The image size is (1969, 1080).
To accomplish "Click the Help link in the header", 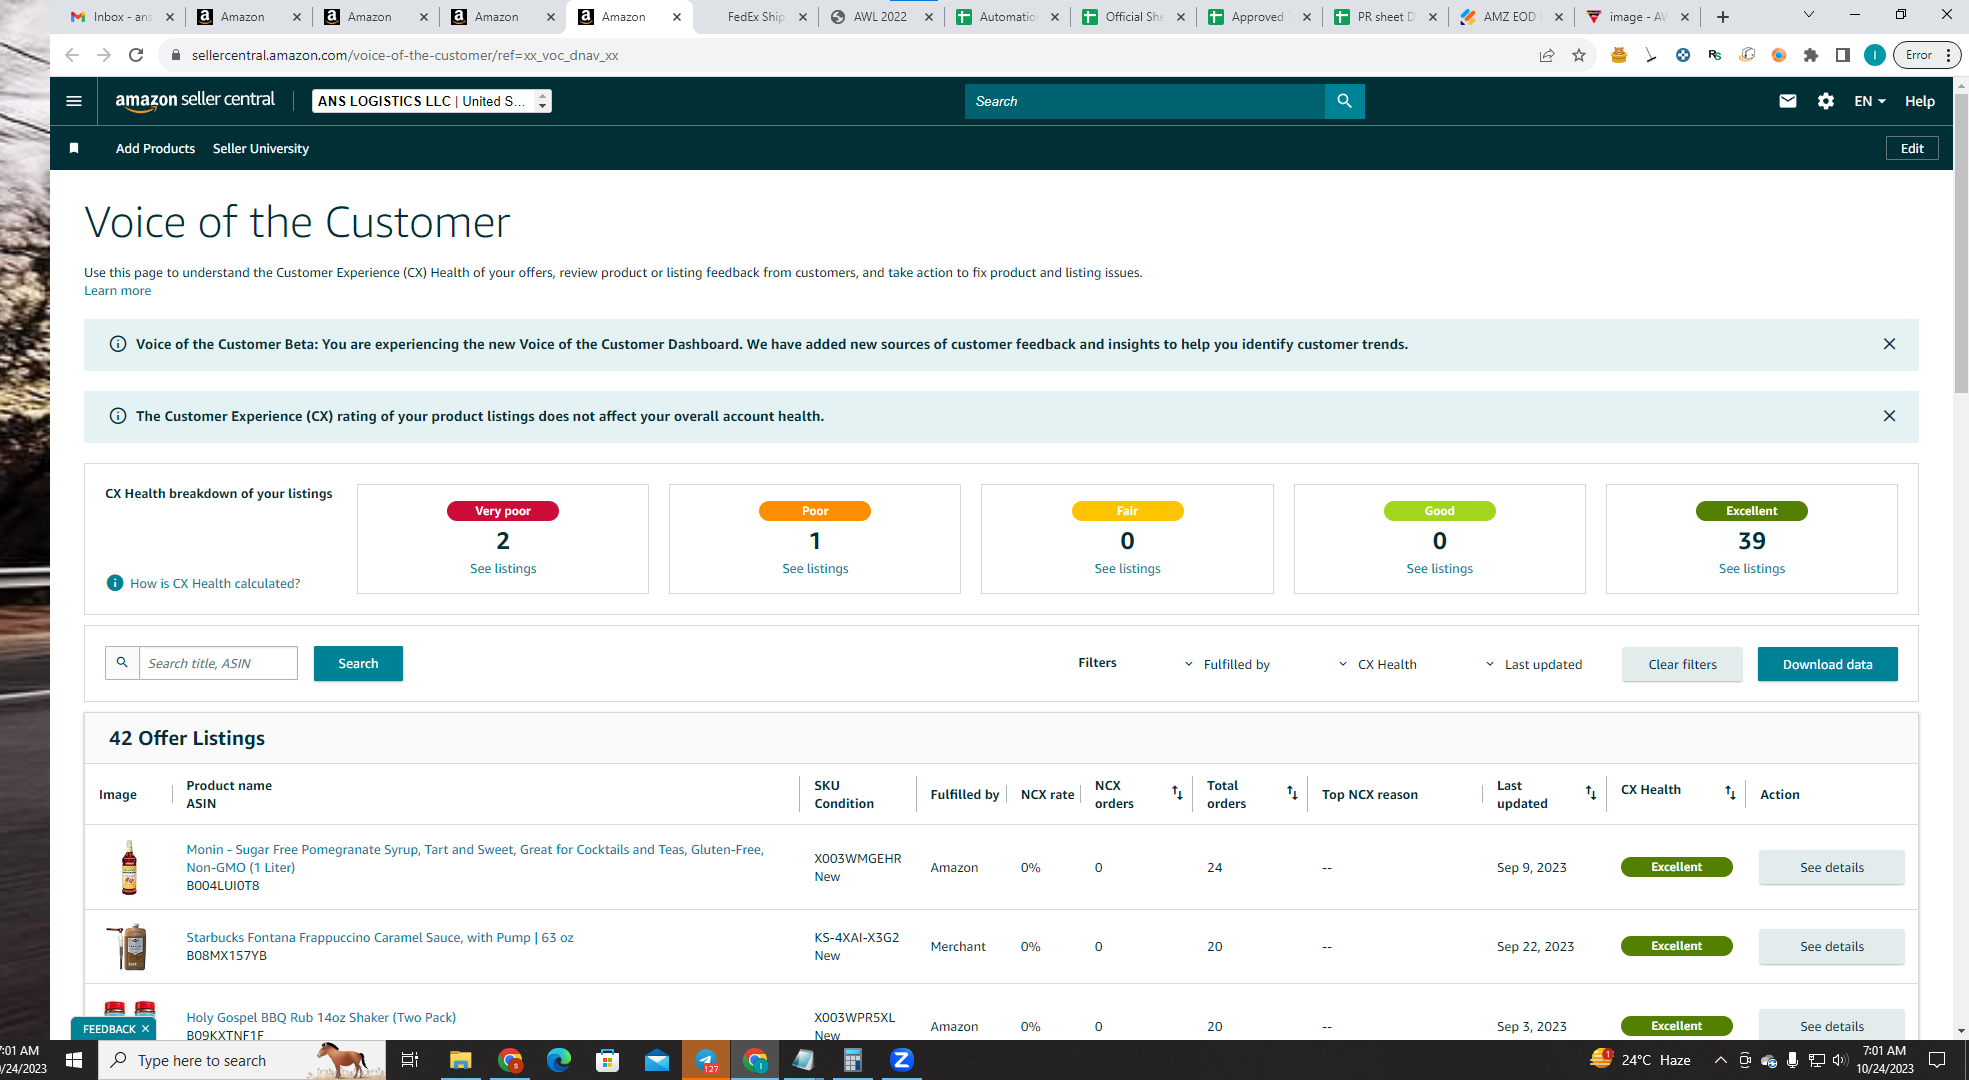I will [1919, 101].
